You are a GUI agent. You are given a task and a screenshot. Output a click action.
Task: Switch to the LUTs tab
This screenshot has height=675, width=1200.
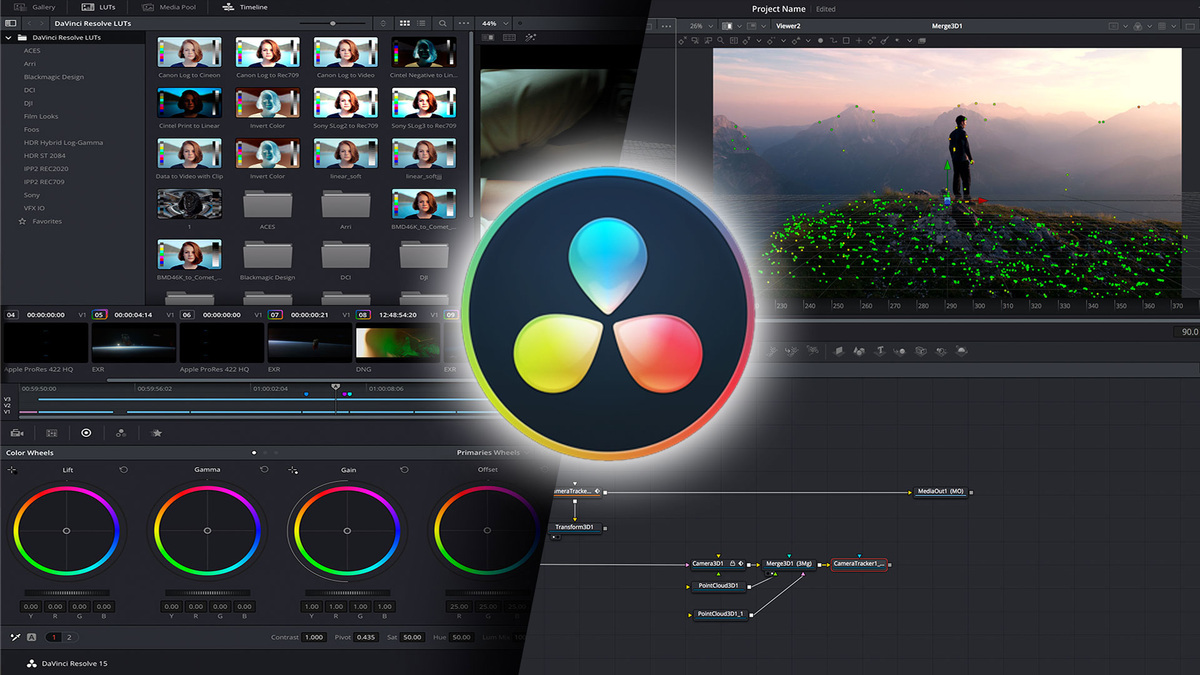[x=98, y=7]
